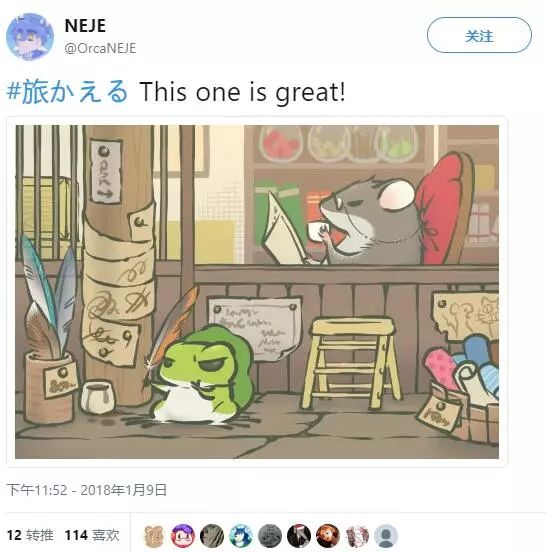Open the purple-haired cartoon liker avatar
This screenshot has width=546, height=553.
183,536
